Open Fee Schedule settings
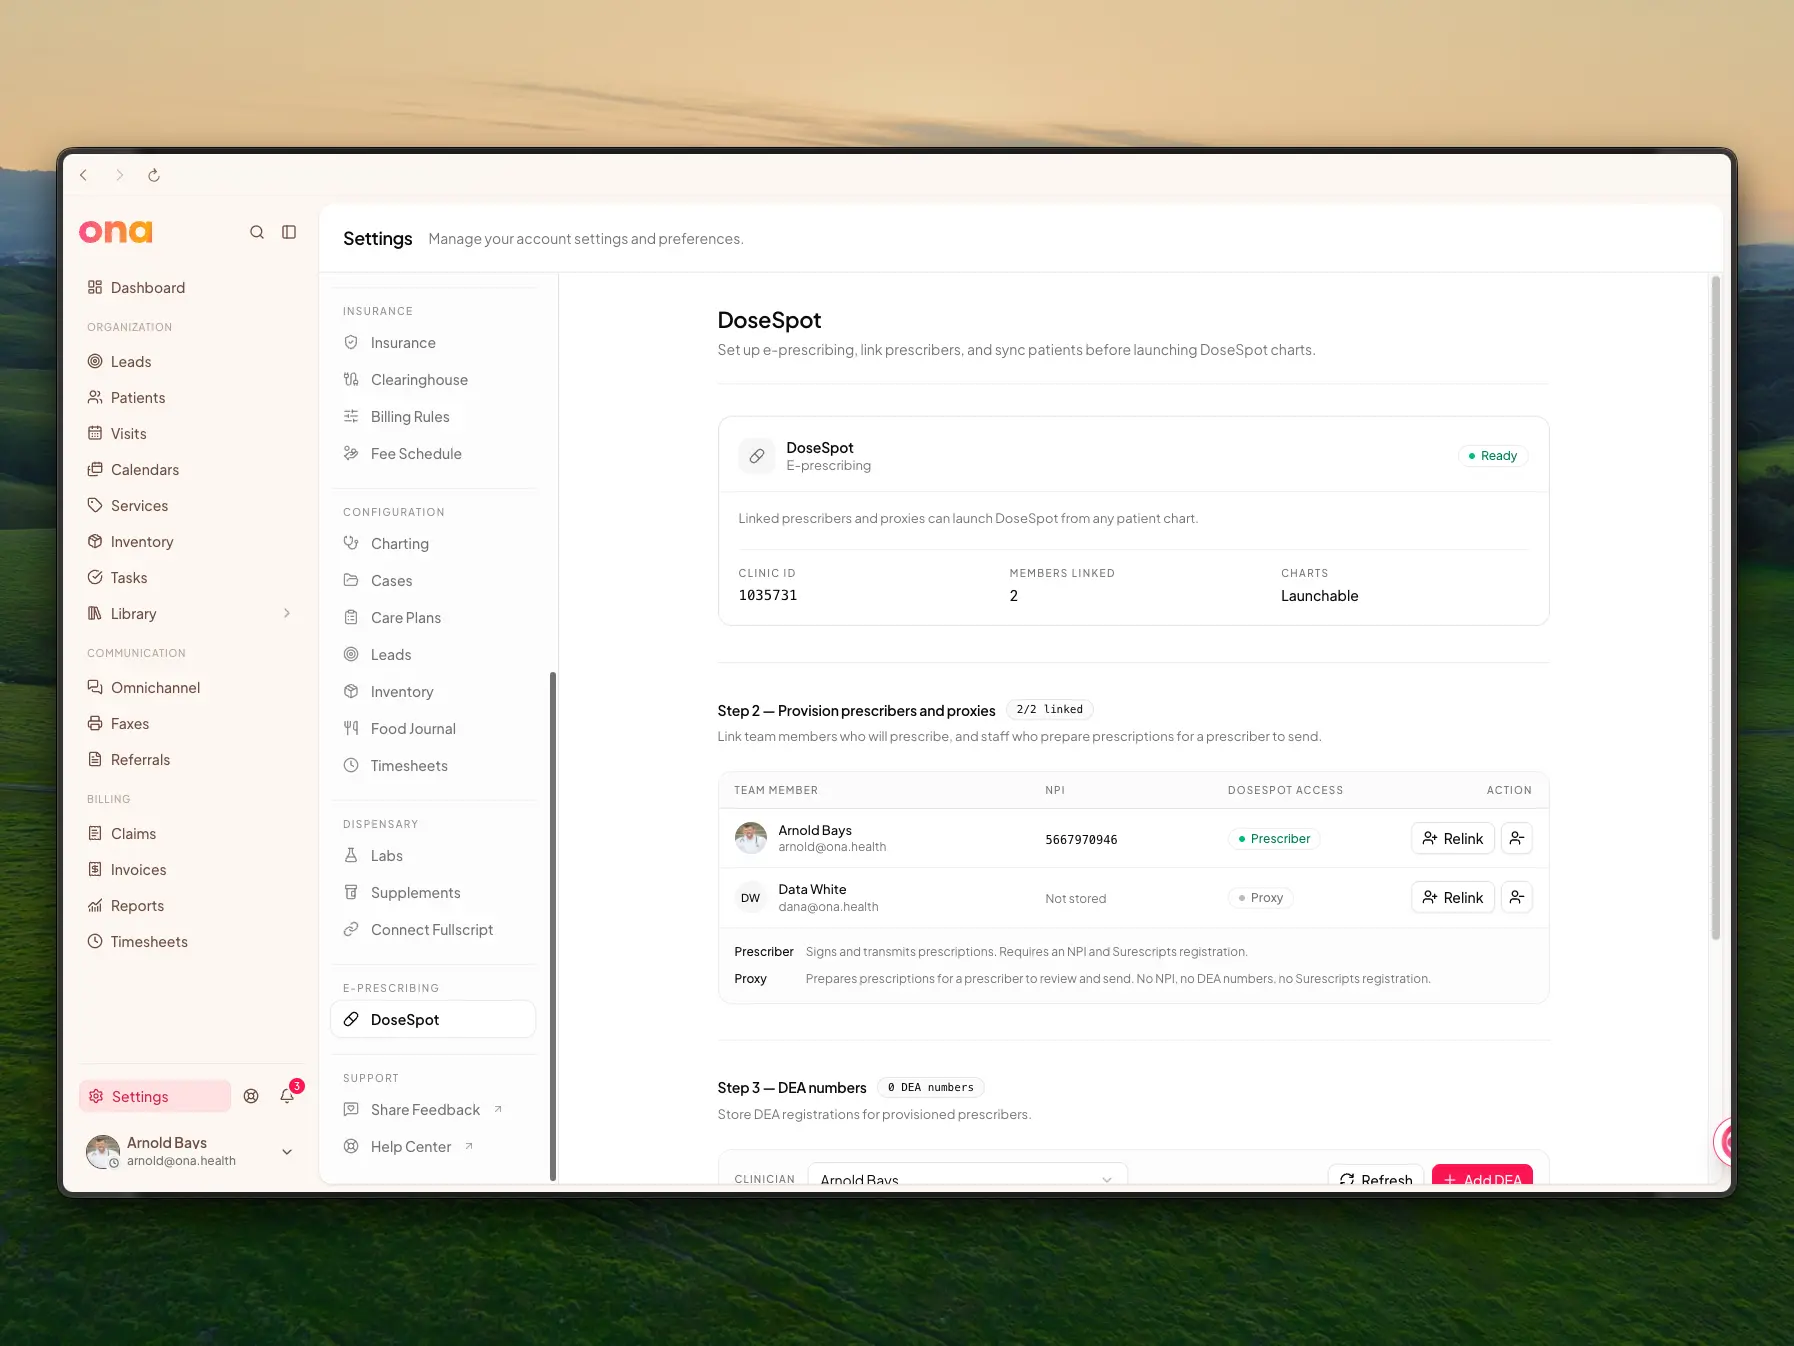This screenshot has height=1346, width=1794. point(433,454)
